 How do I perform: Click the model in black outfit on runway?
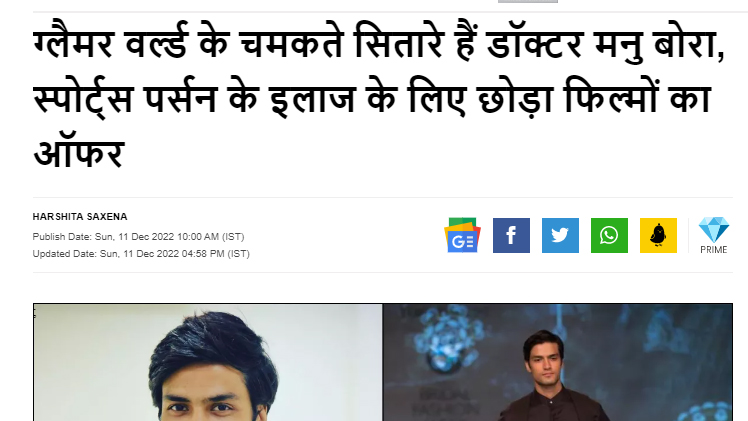click(x=551, y=377)
